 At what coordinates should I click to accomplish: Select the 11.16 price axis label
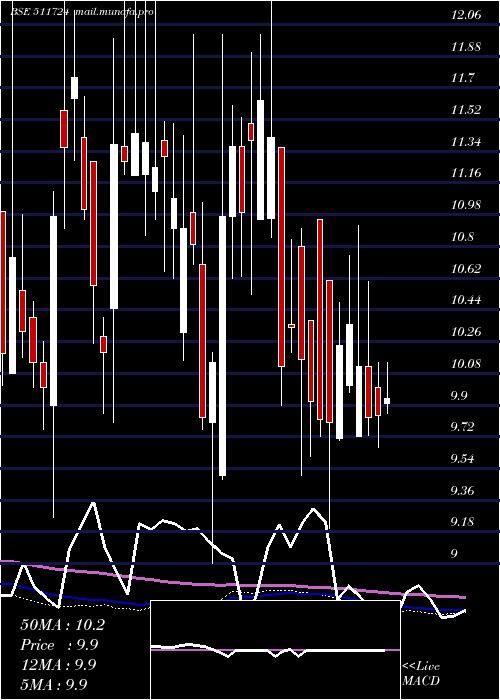[466, 173]
